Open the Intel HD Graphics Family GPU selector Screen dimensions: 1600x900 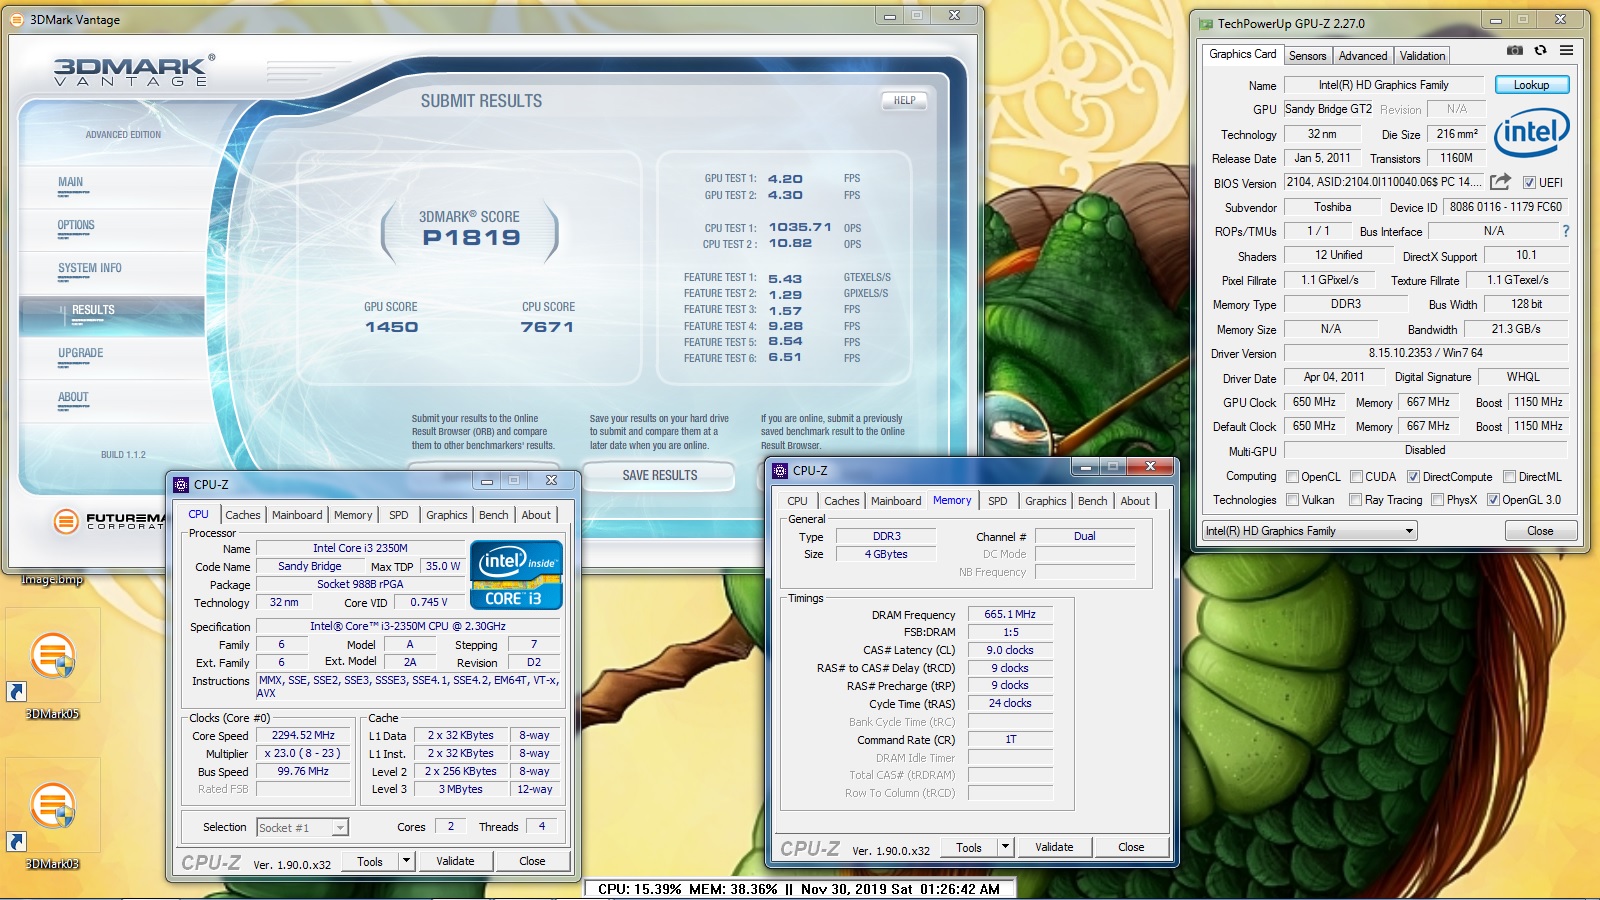pos(1309,531)
